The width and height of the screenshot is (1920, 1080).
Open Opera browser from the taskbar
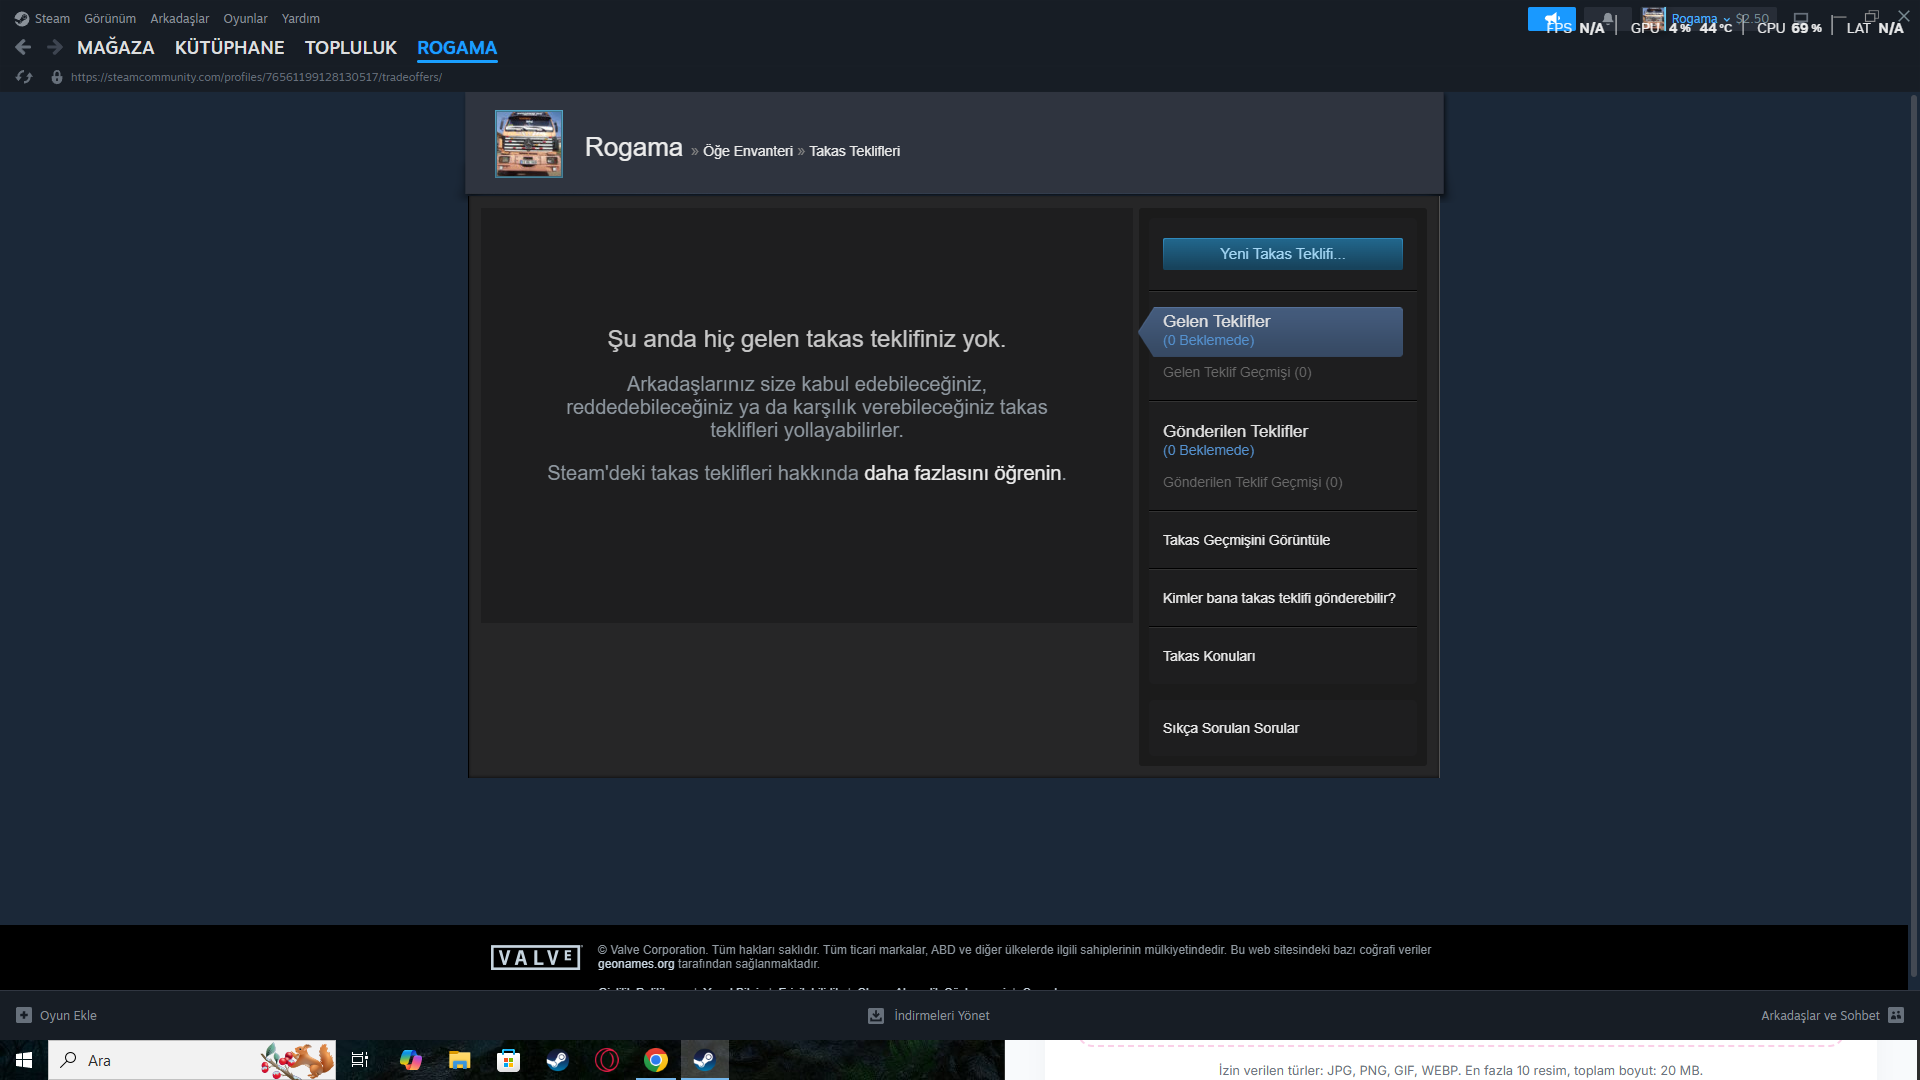coord(607,1060)
